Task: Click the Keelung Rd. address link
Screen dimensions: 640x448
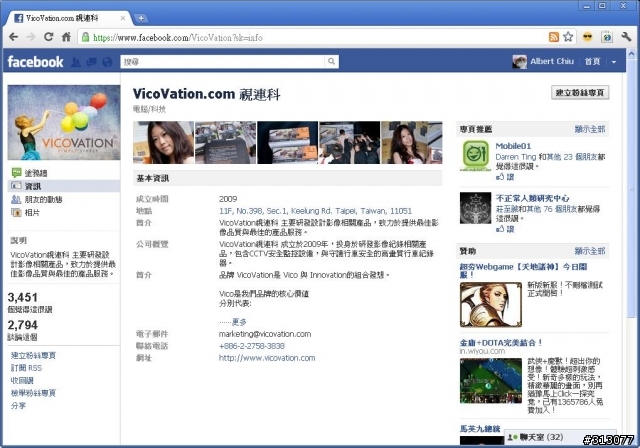Action: [316, 211]
